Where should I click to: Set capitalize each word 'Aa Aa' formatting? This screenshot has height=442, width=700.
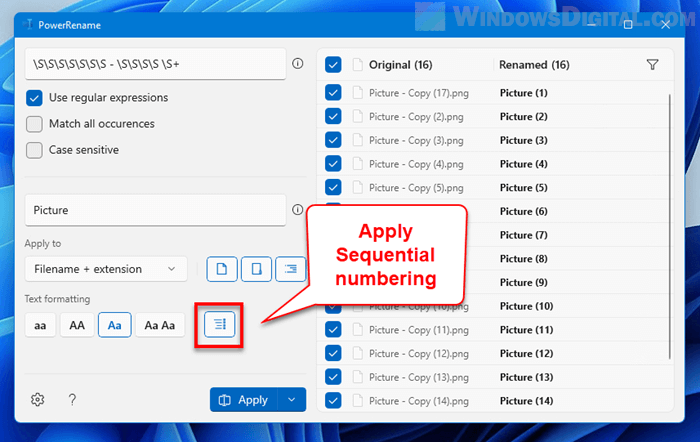160,325
